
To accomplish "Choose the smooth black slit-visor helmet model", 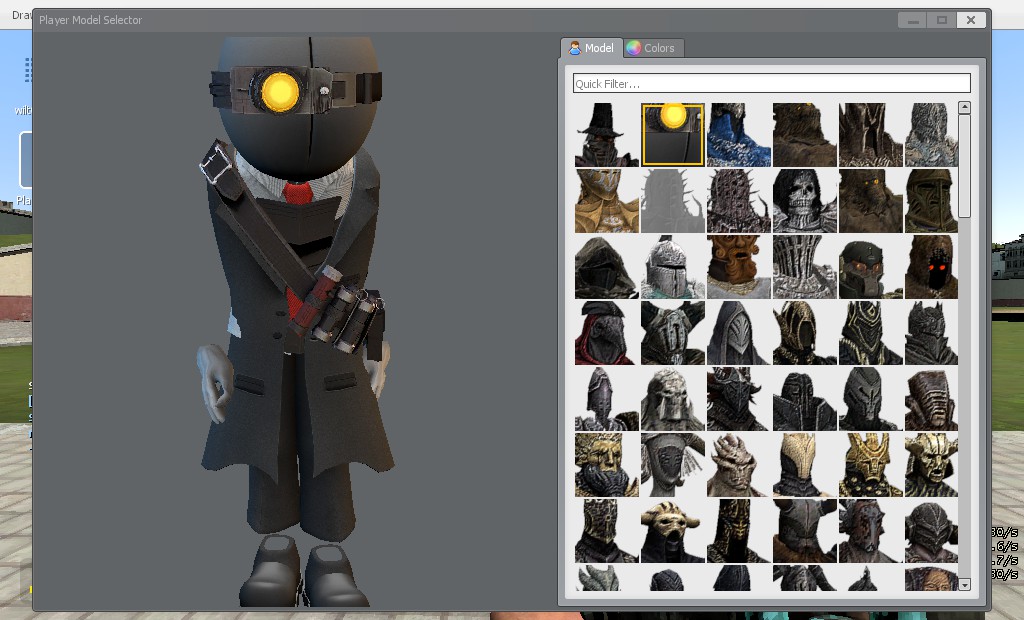I will pos(871,399).
